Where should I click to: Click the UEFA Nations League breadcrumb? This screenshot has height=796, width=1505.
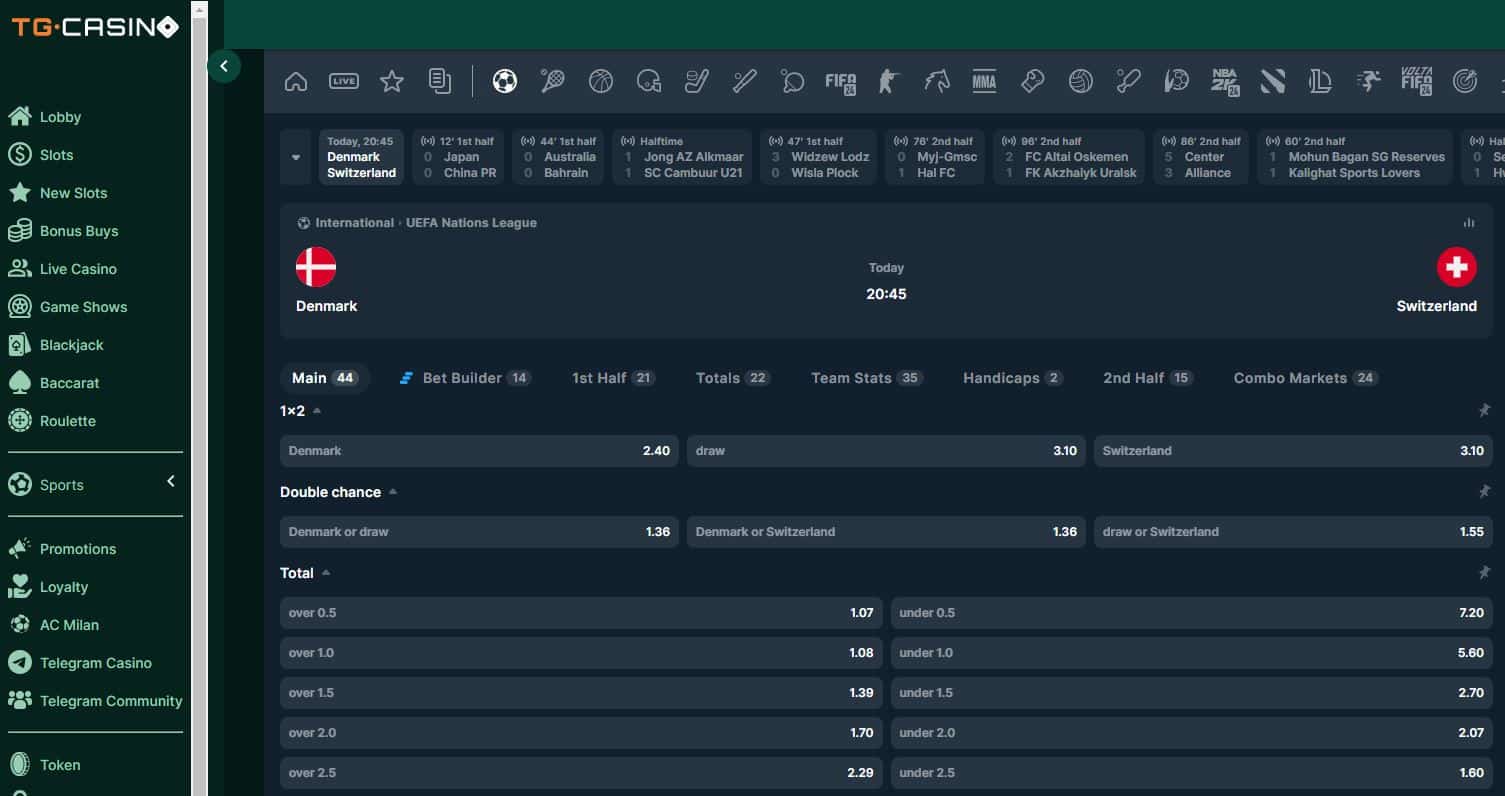(x=471, y=223)
